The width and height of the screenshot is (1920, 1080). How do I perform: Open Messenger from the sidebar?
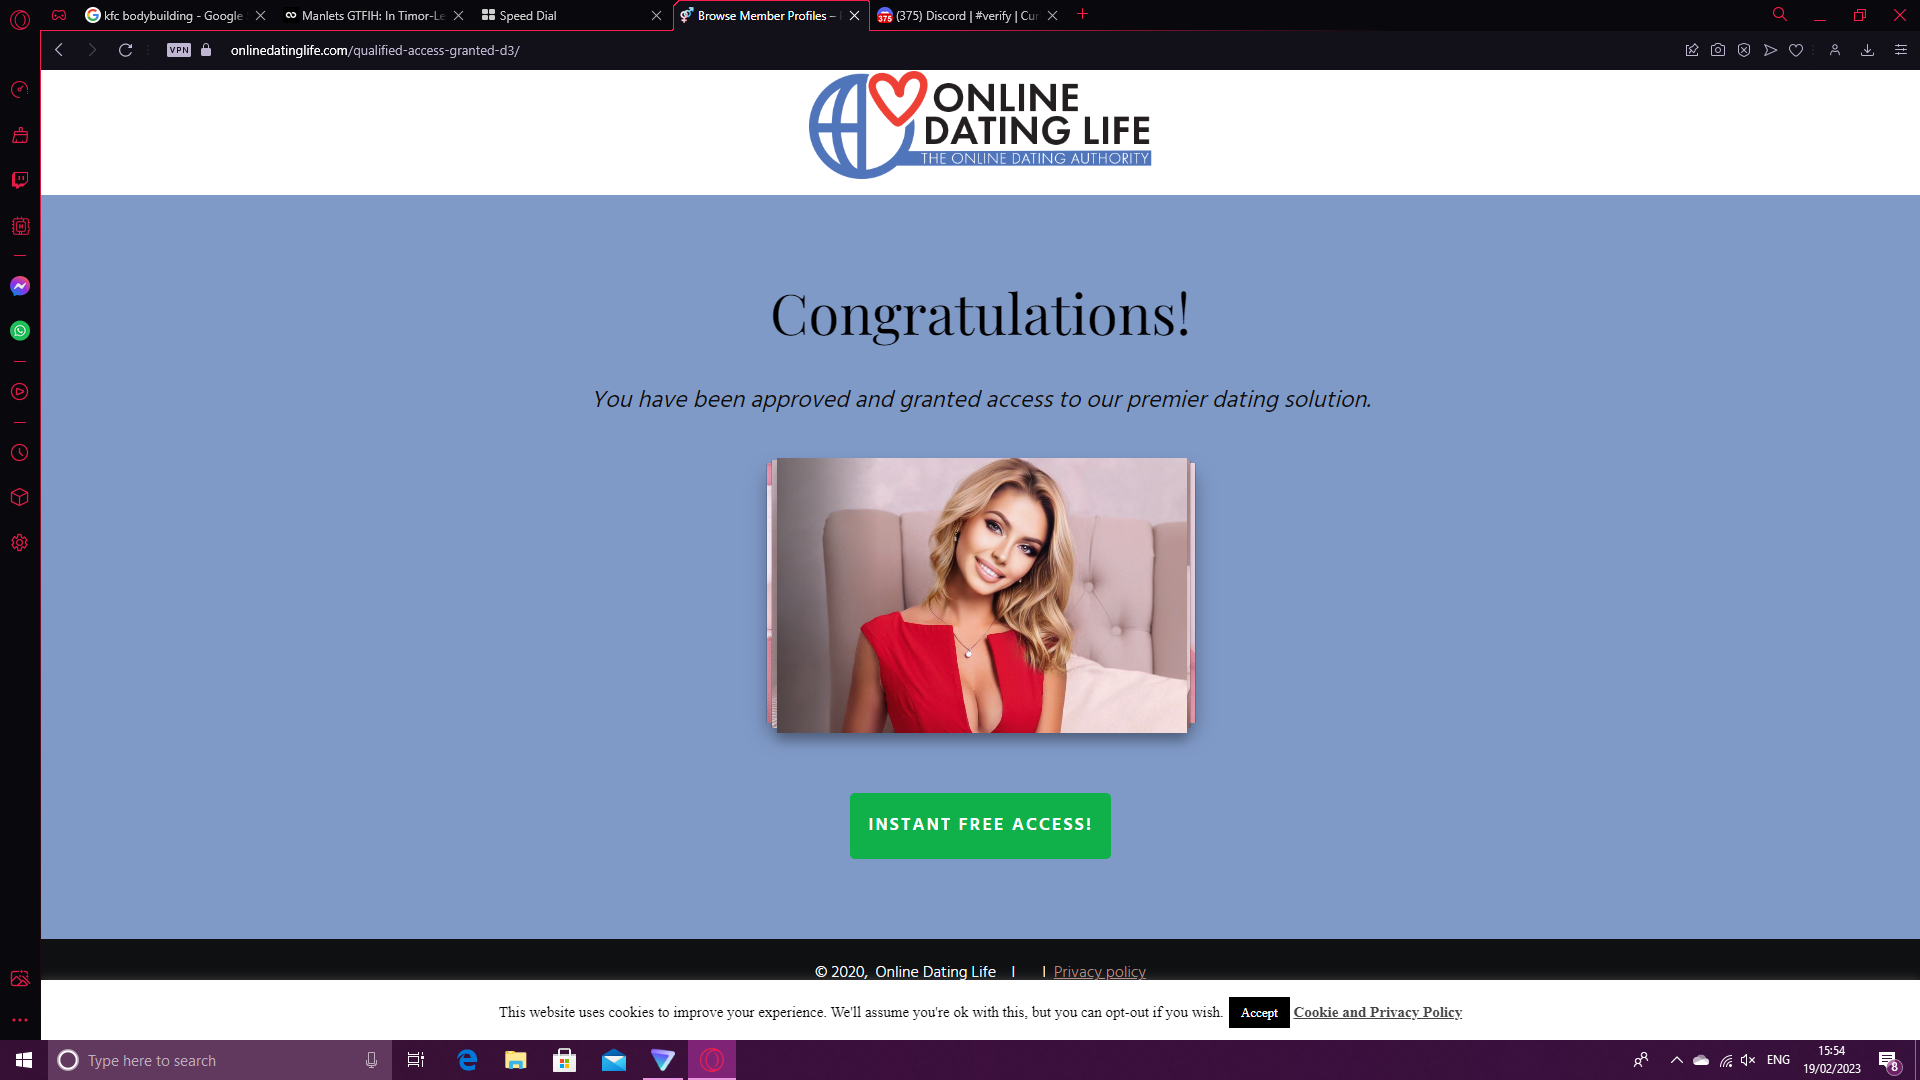coord(20,286)
